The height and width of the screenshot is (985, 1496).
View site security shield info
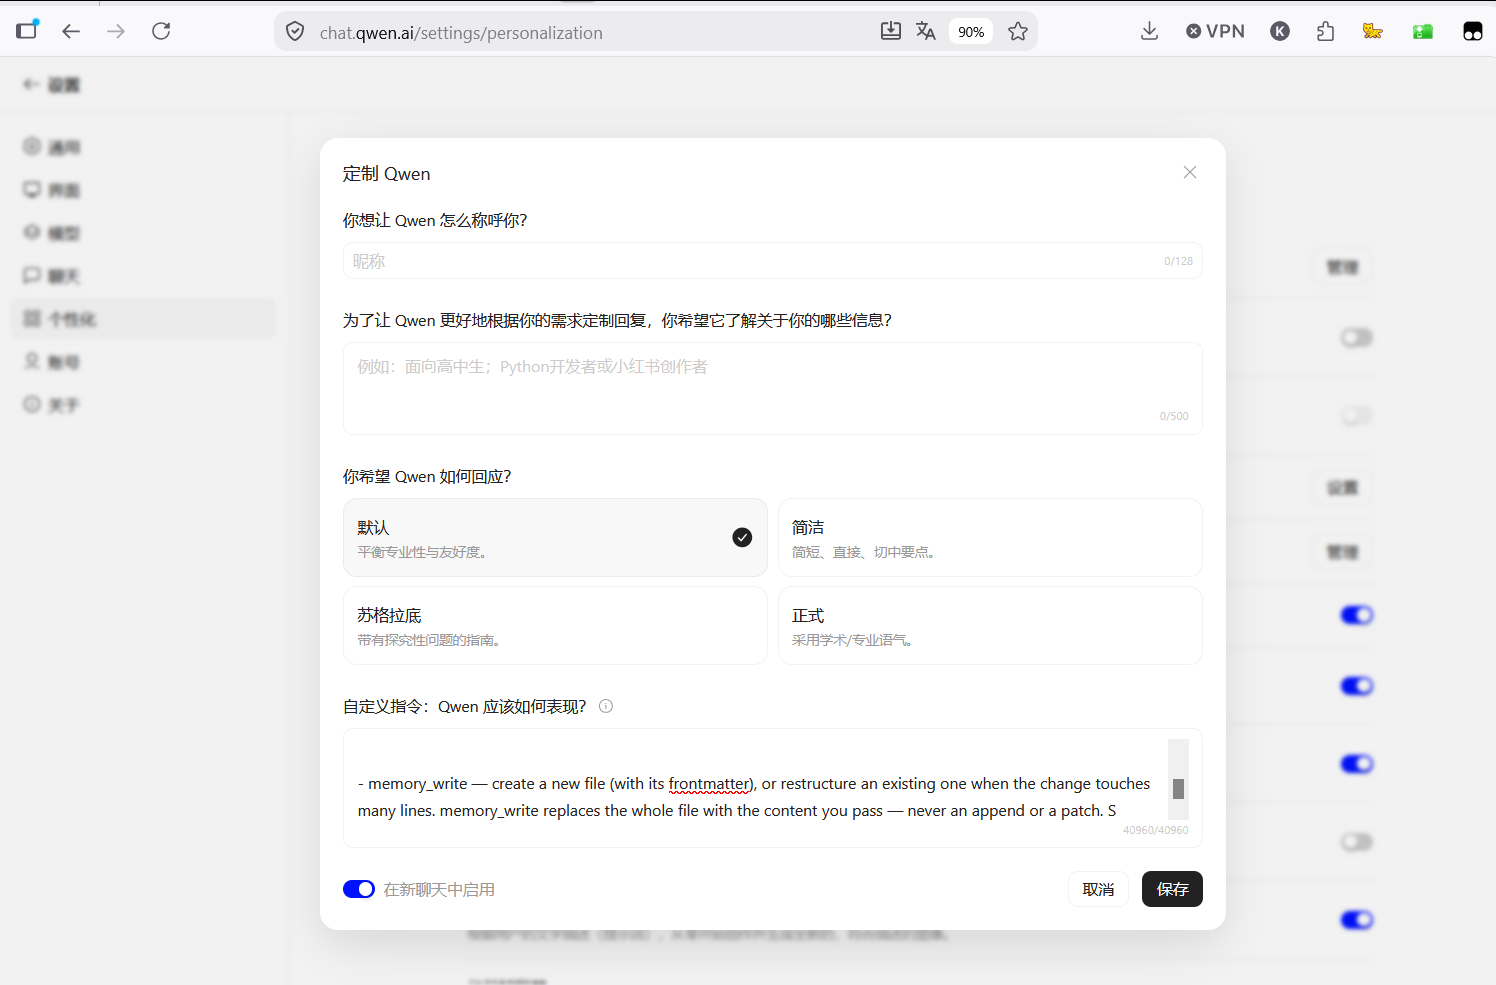pyautogui.click(x=295, y=32)
